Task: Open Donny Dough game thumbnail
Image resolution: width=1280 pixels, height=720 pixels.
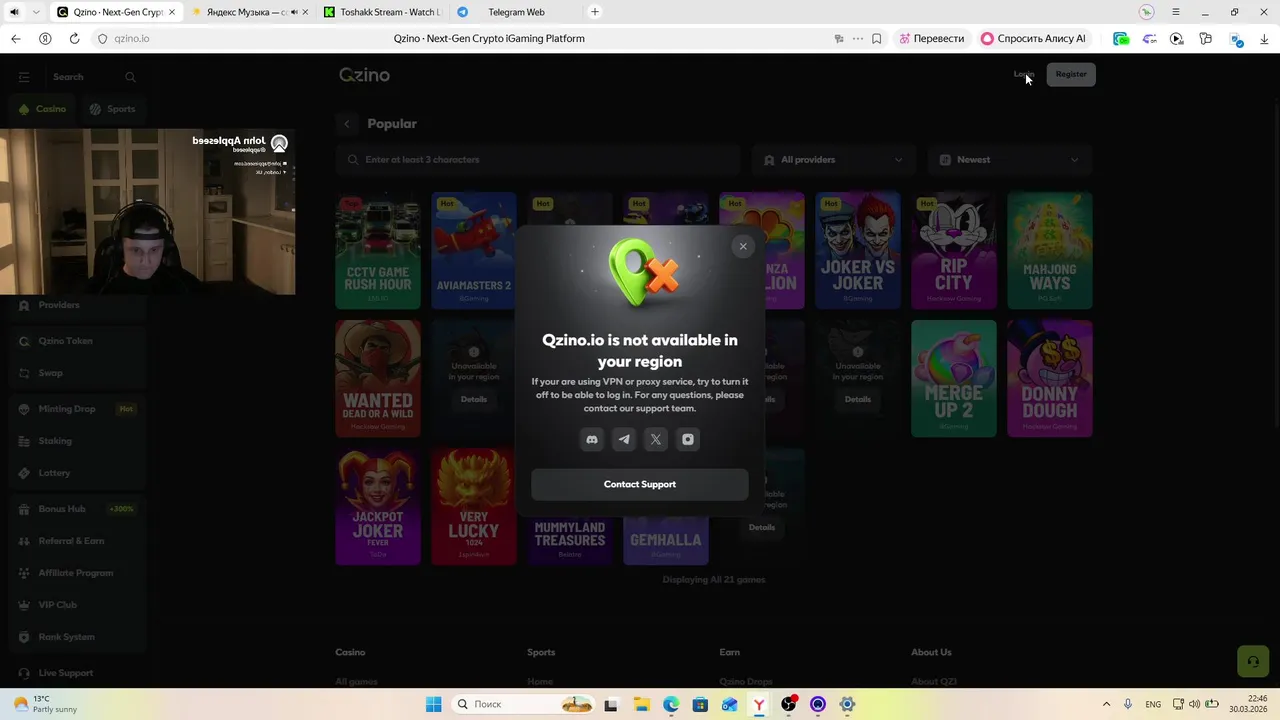Action: point(1050,378)
